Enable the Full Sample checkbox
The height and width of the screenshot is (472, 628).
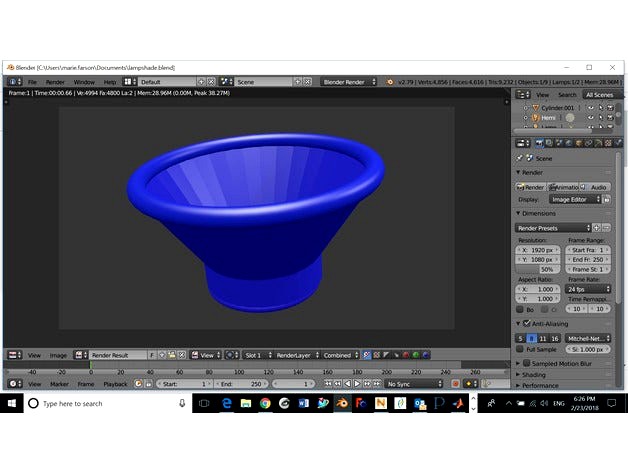[x=520, y=349]
